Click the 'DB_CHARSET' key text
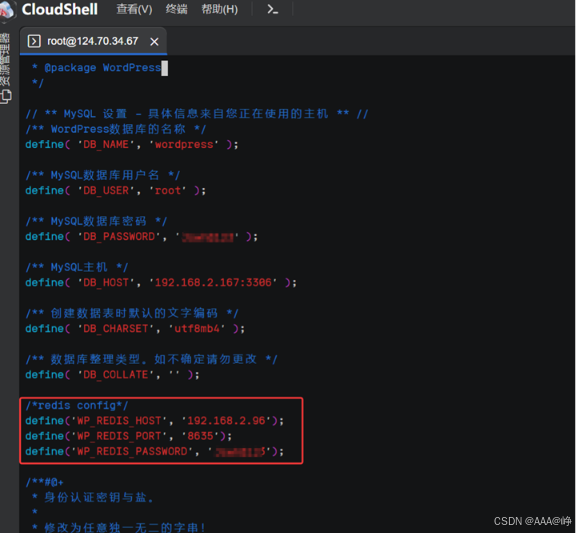The width and height of the screenshot is (576, 533). (x=116, y=328)
